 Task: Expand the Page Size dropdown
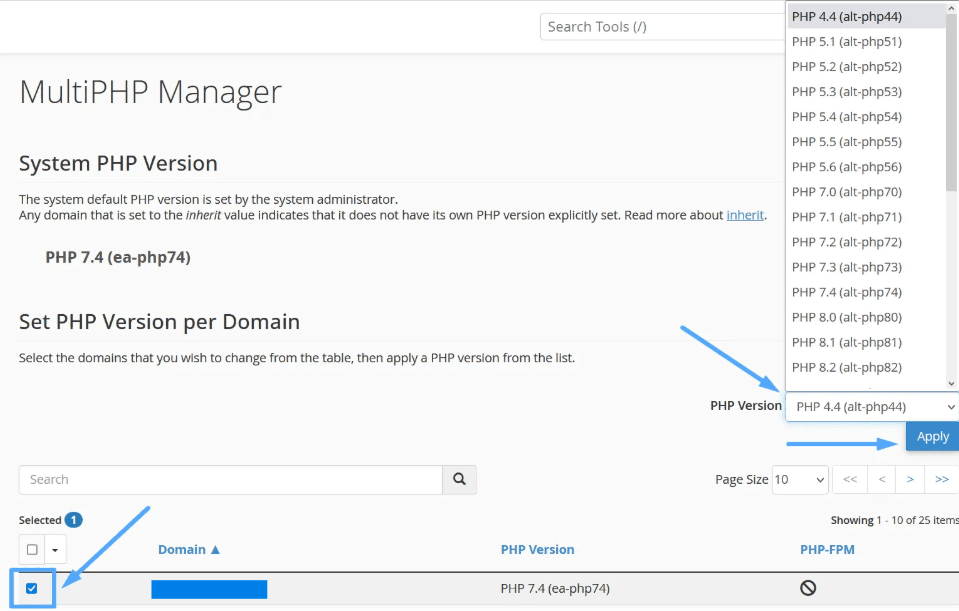pyautogui.click(x=799, y=480)
